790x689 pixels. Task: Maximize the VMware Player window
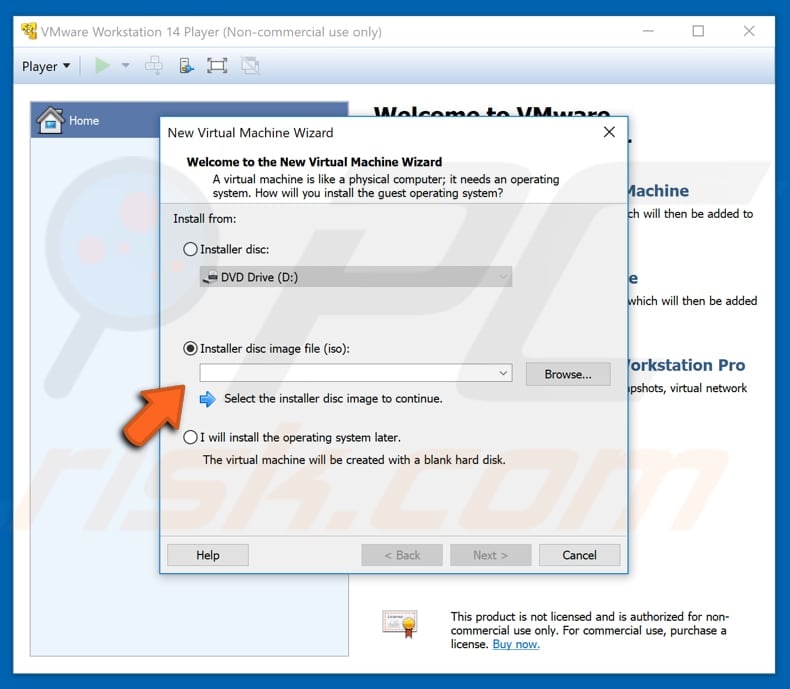pyautogui.click(x=698, y=31)
